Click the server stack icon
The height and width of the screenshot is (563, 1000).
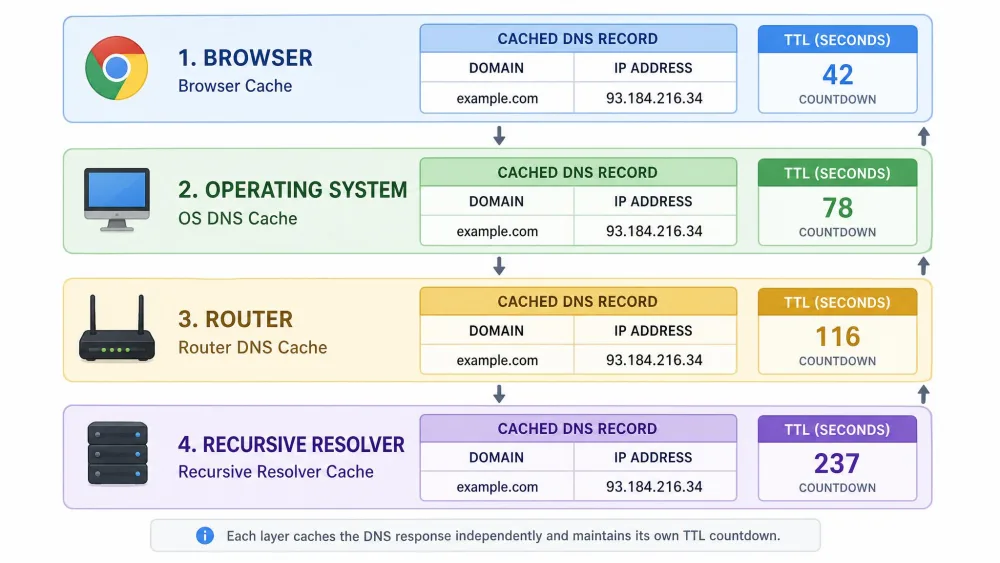pos(117,453)
